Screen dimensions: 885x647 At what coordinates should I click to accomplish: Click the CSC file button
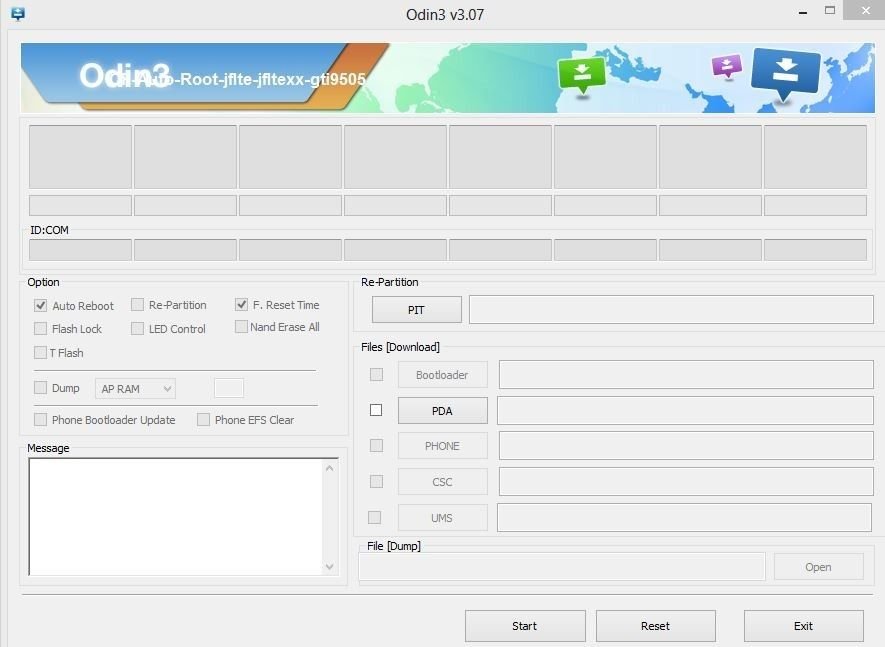(x=442, y=482)
